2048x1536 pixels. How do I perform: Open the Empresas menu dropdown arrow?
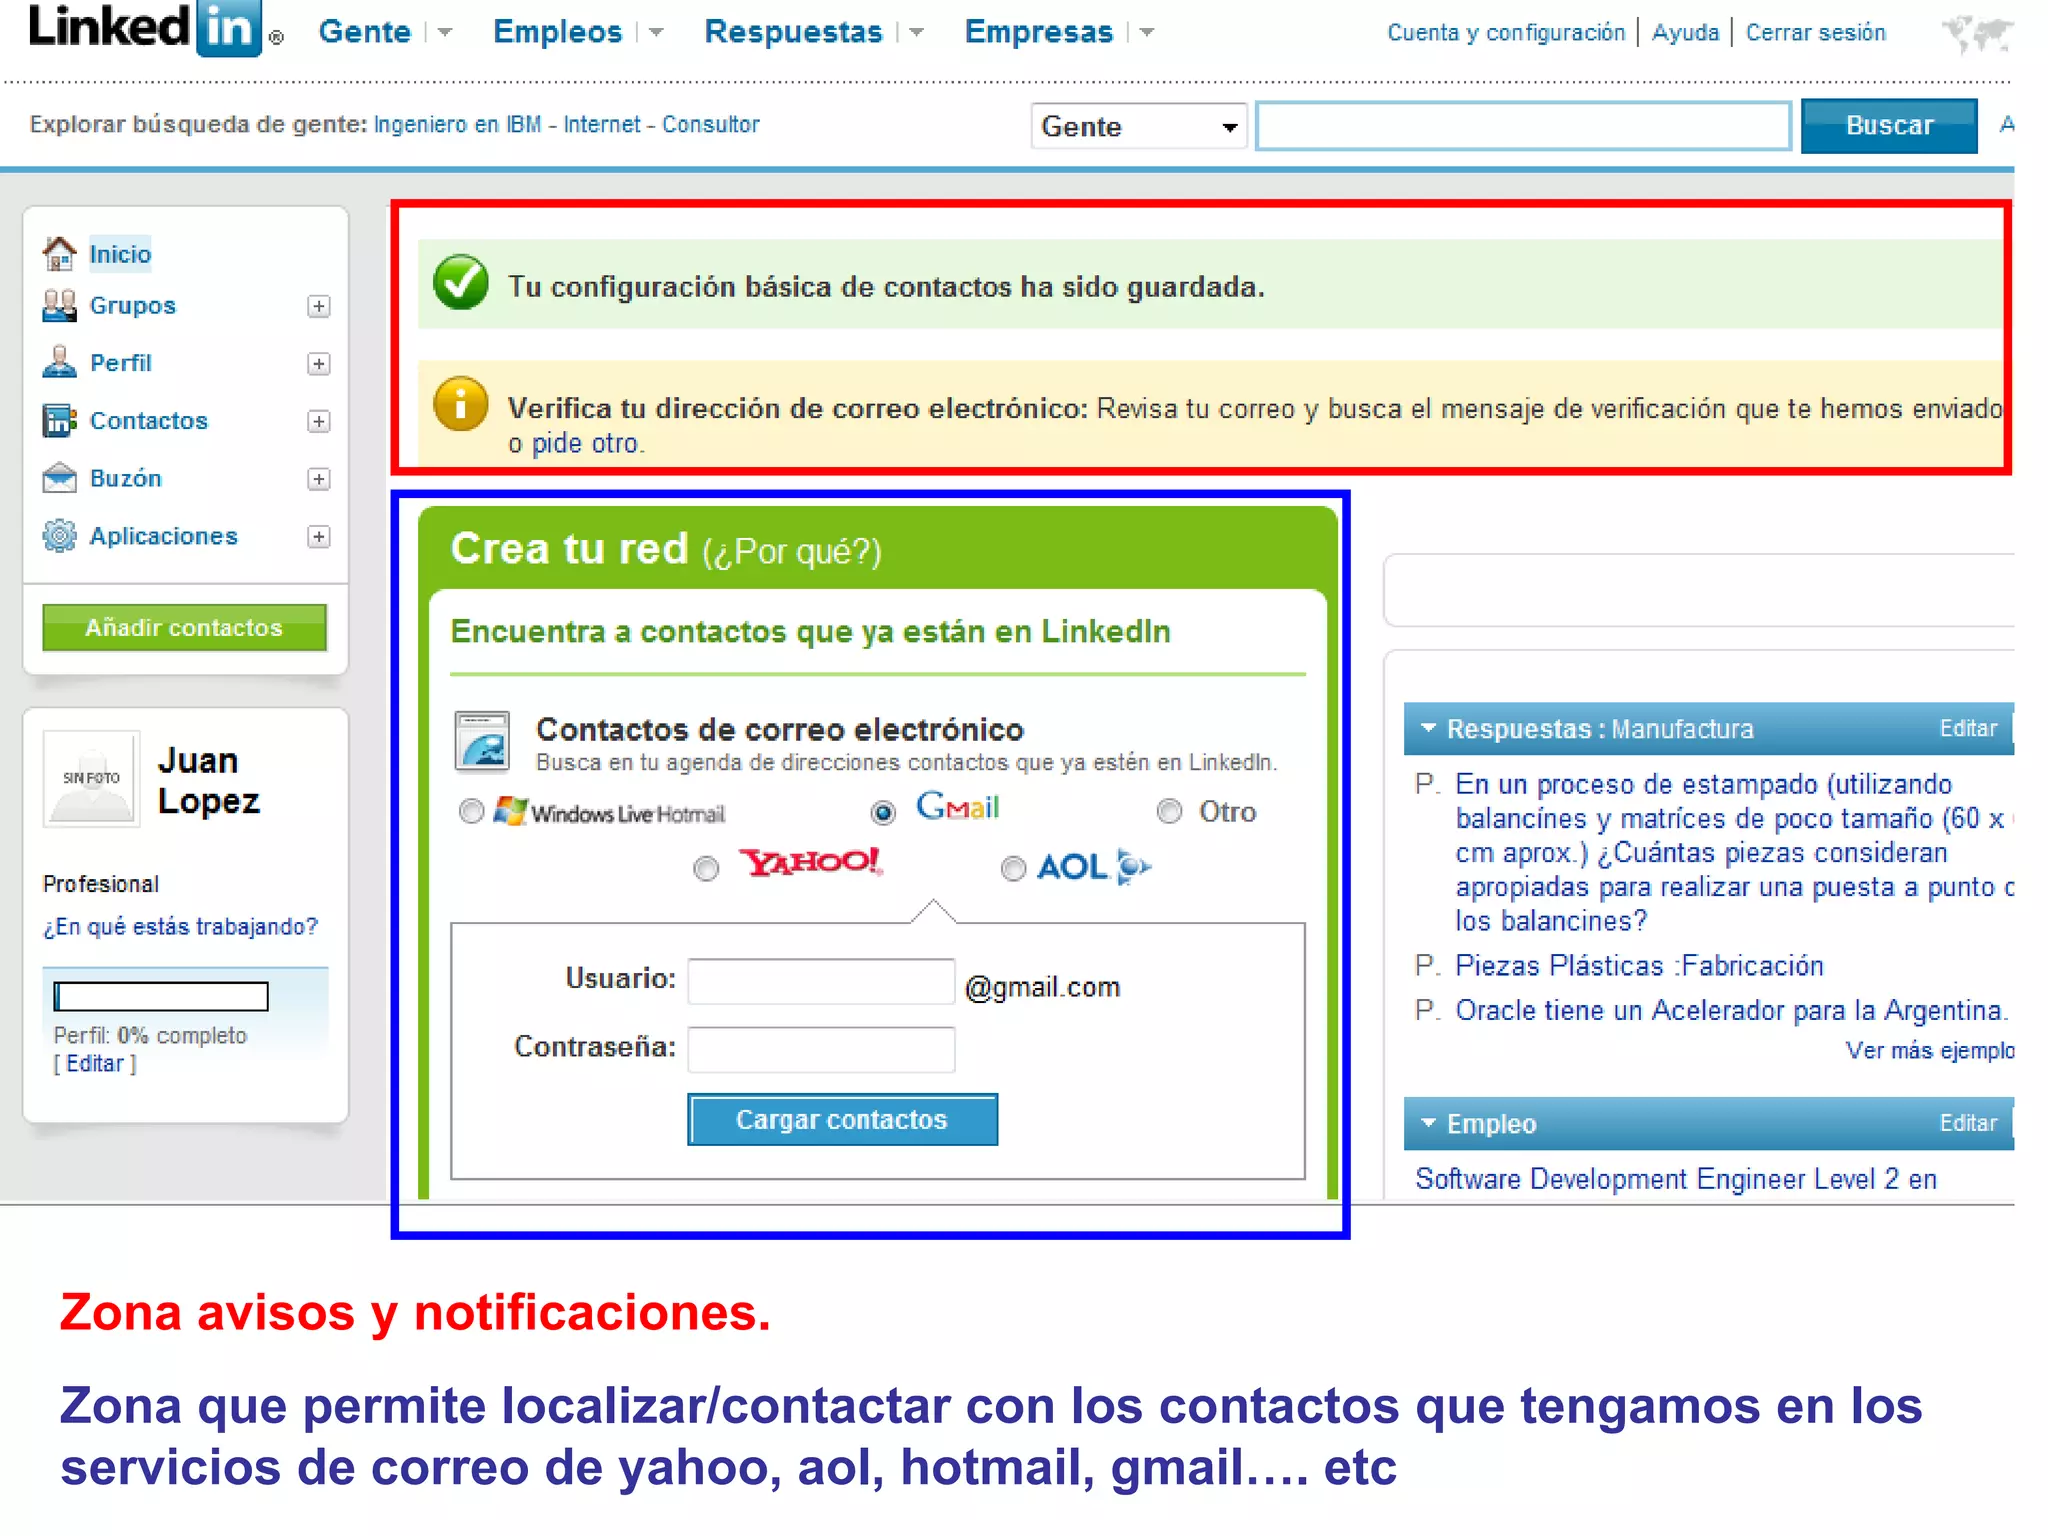[1147, 33]
